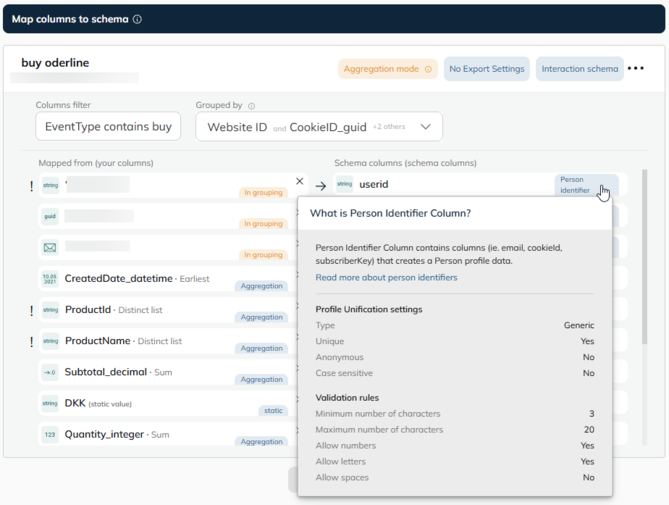Click Aggregation tag on Subtotal_decimal row
The height and width of the screenshot is (505, 669).
coord(262,379)
